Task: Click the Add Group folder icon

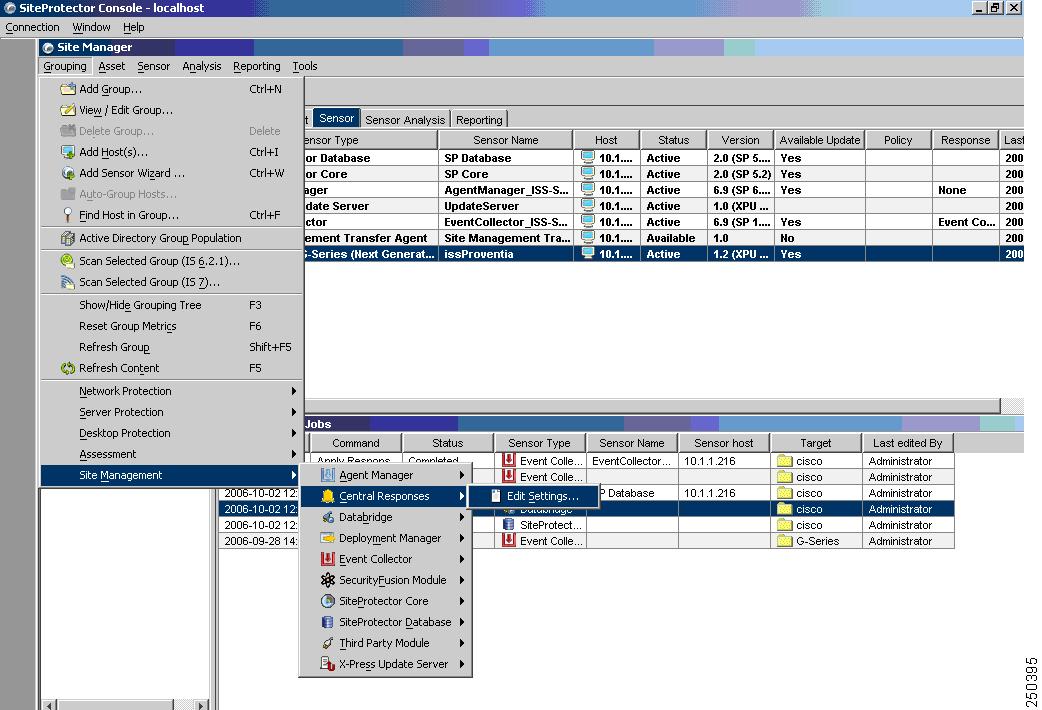Action: click(68, 89)
